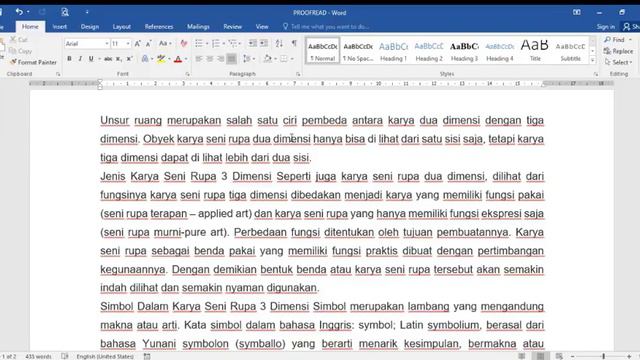Click the Borders icon
Viewport: 640px width, 360px height.
[284, 59]
